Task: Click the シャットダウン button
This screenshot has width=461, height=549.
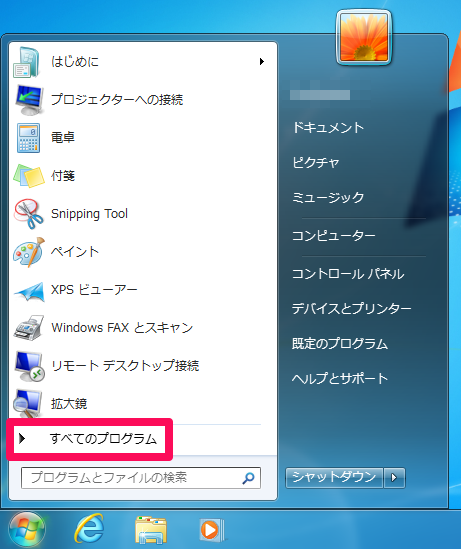Action: coord(334,478)
